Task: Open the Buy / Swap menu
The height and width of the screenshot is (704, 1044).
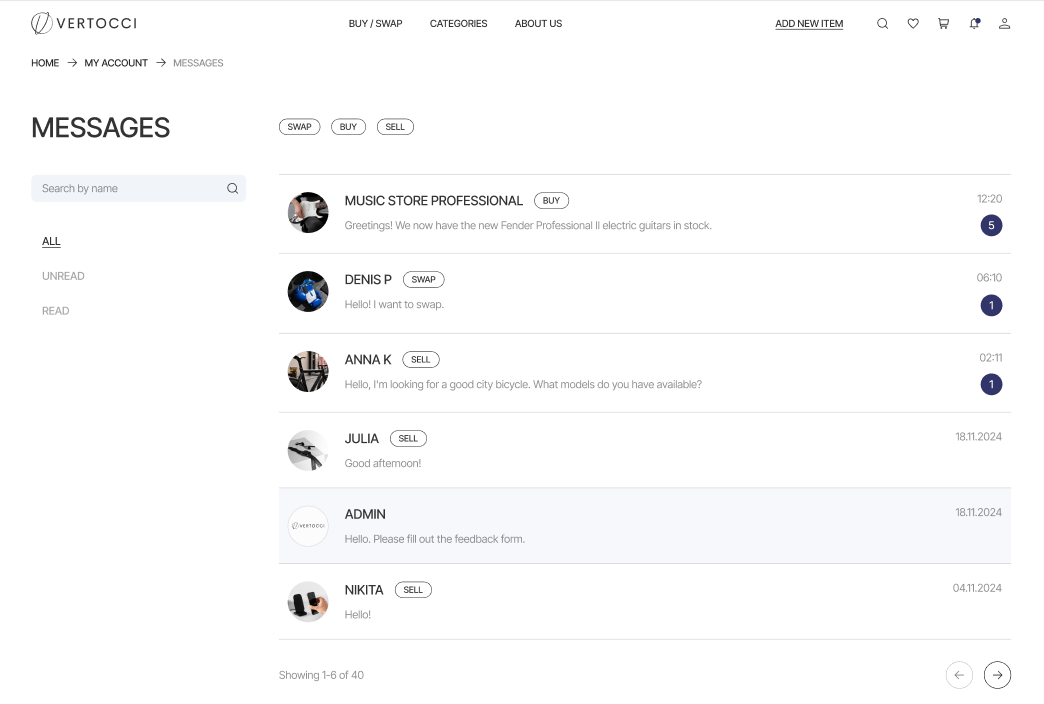Action: pyautogui.click(x=375, y=24)
